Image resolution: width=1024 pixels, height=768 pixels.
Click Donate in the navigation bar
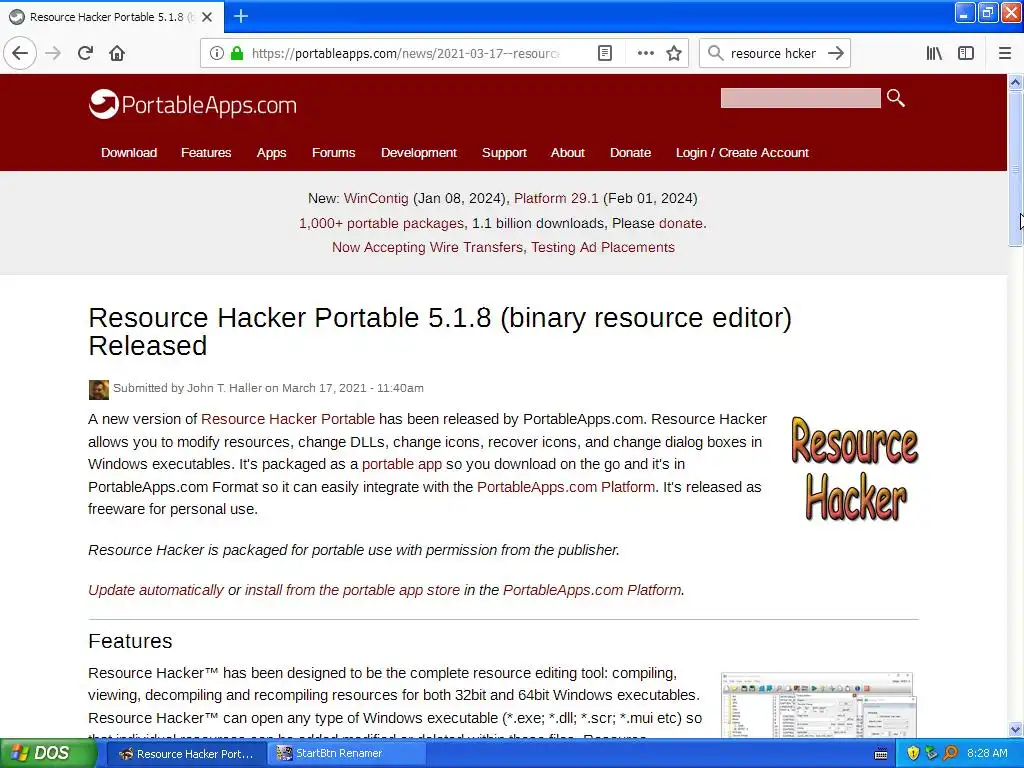pyautogui.click(x=630, y=153)
